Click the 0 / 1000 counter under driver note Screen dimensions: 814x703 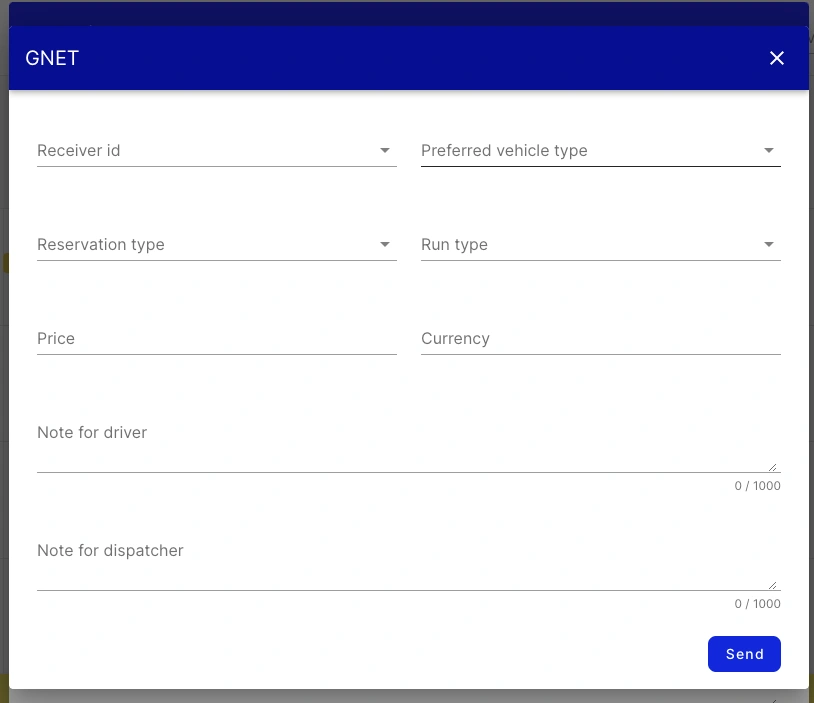click(x=758, y=486)
